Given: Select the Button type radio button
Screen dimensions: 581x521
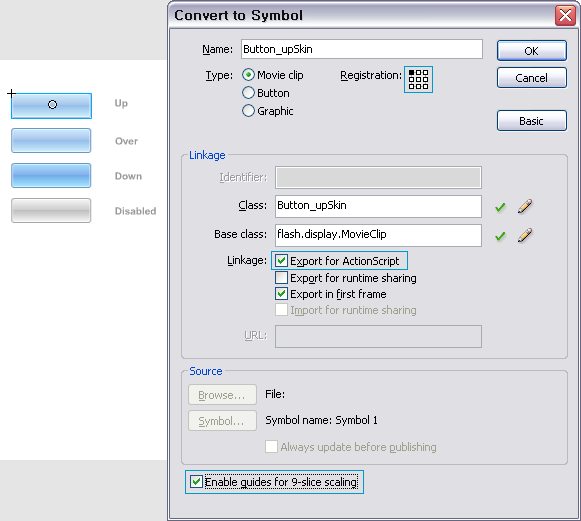Looking at the screenshot, I should tap(248, 93).
